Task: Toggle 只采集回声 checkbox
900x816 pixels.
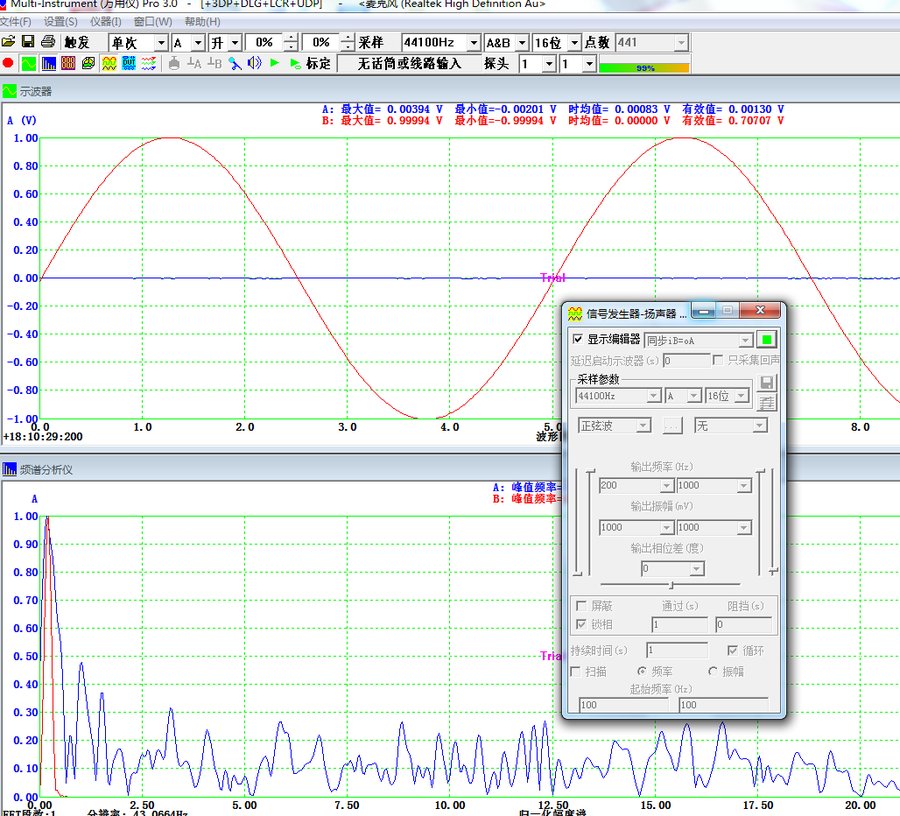Action: click(x=717, y=359)
